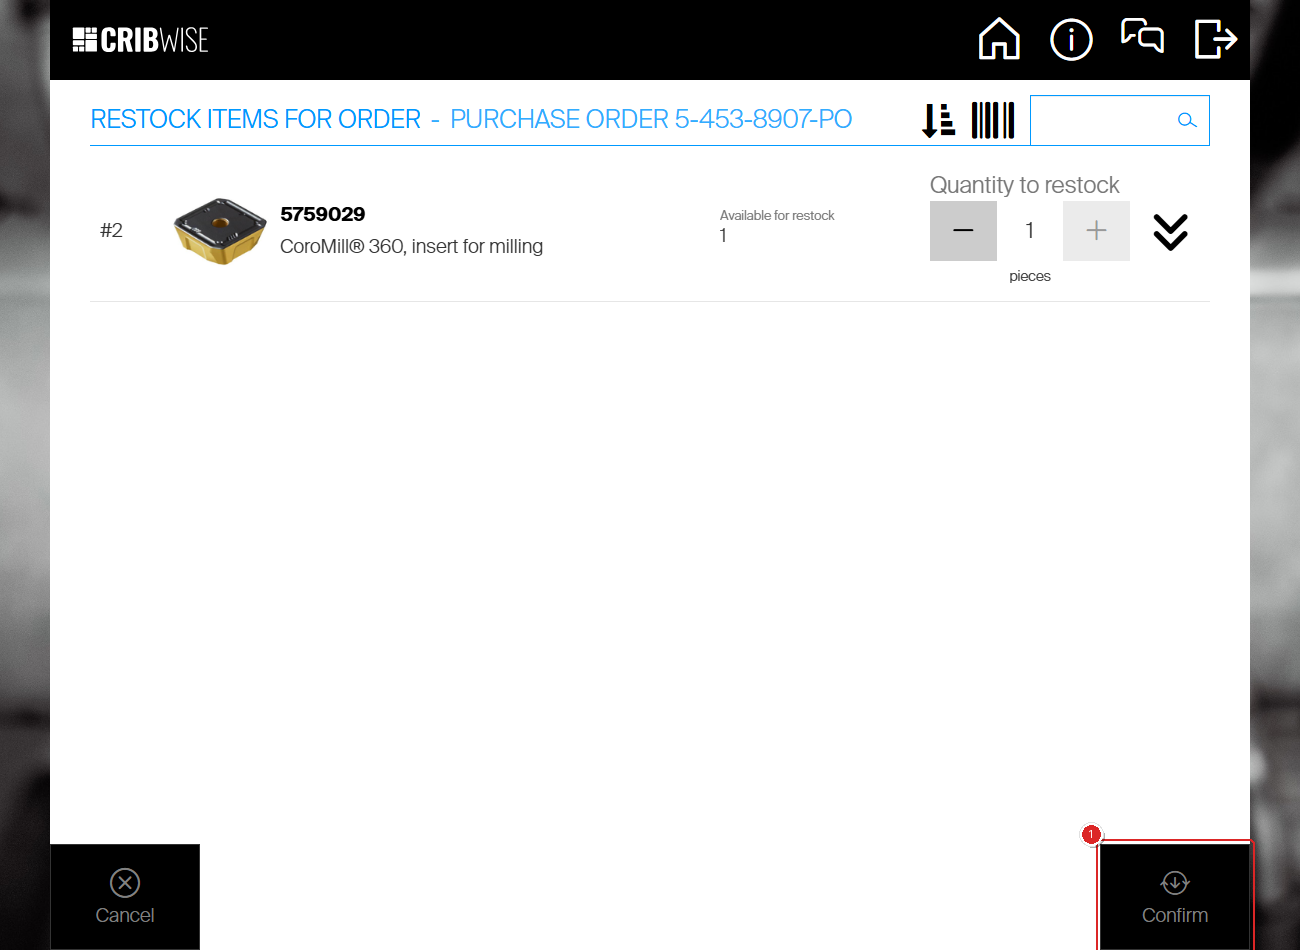Click the Restock Items For Order heading
Screen dimensions: 1300x950
pyautogui.click(x=255, y=119)
